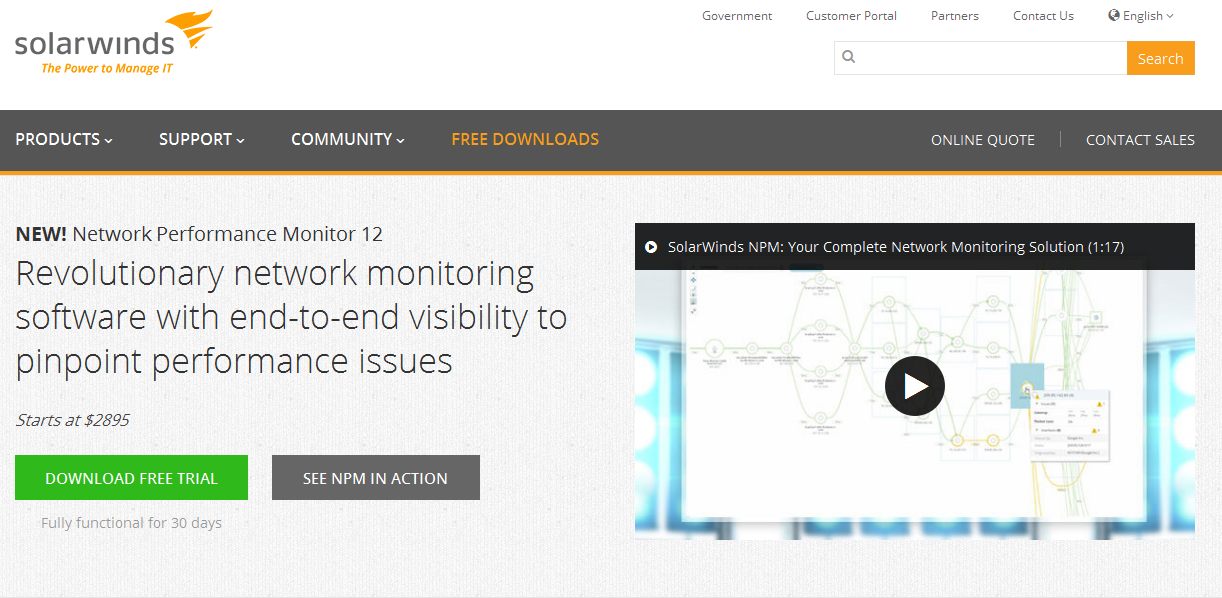The image size is (1222, 598).
Task: Click the green DOWNLOAD FREE TRIAL button
Action: 131,478
